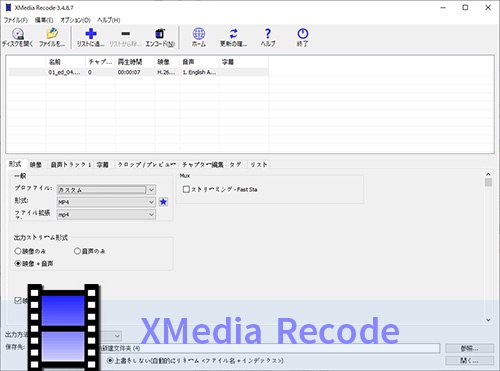Select the 上書きしない auto-rename radio button
Screen dimensions: 500x371
110,361
